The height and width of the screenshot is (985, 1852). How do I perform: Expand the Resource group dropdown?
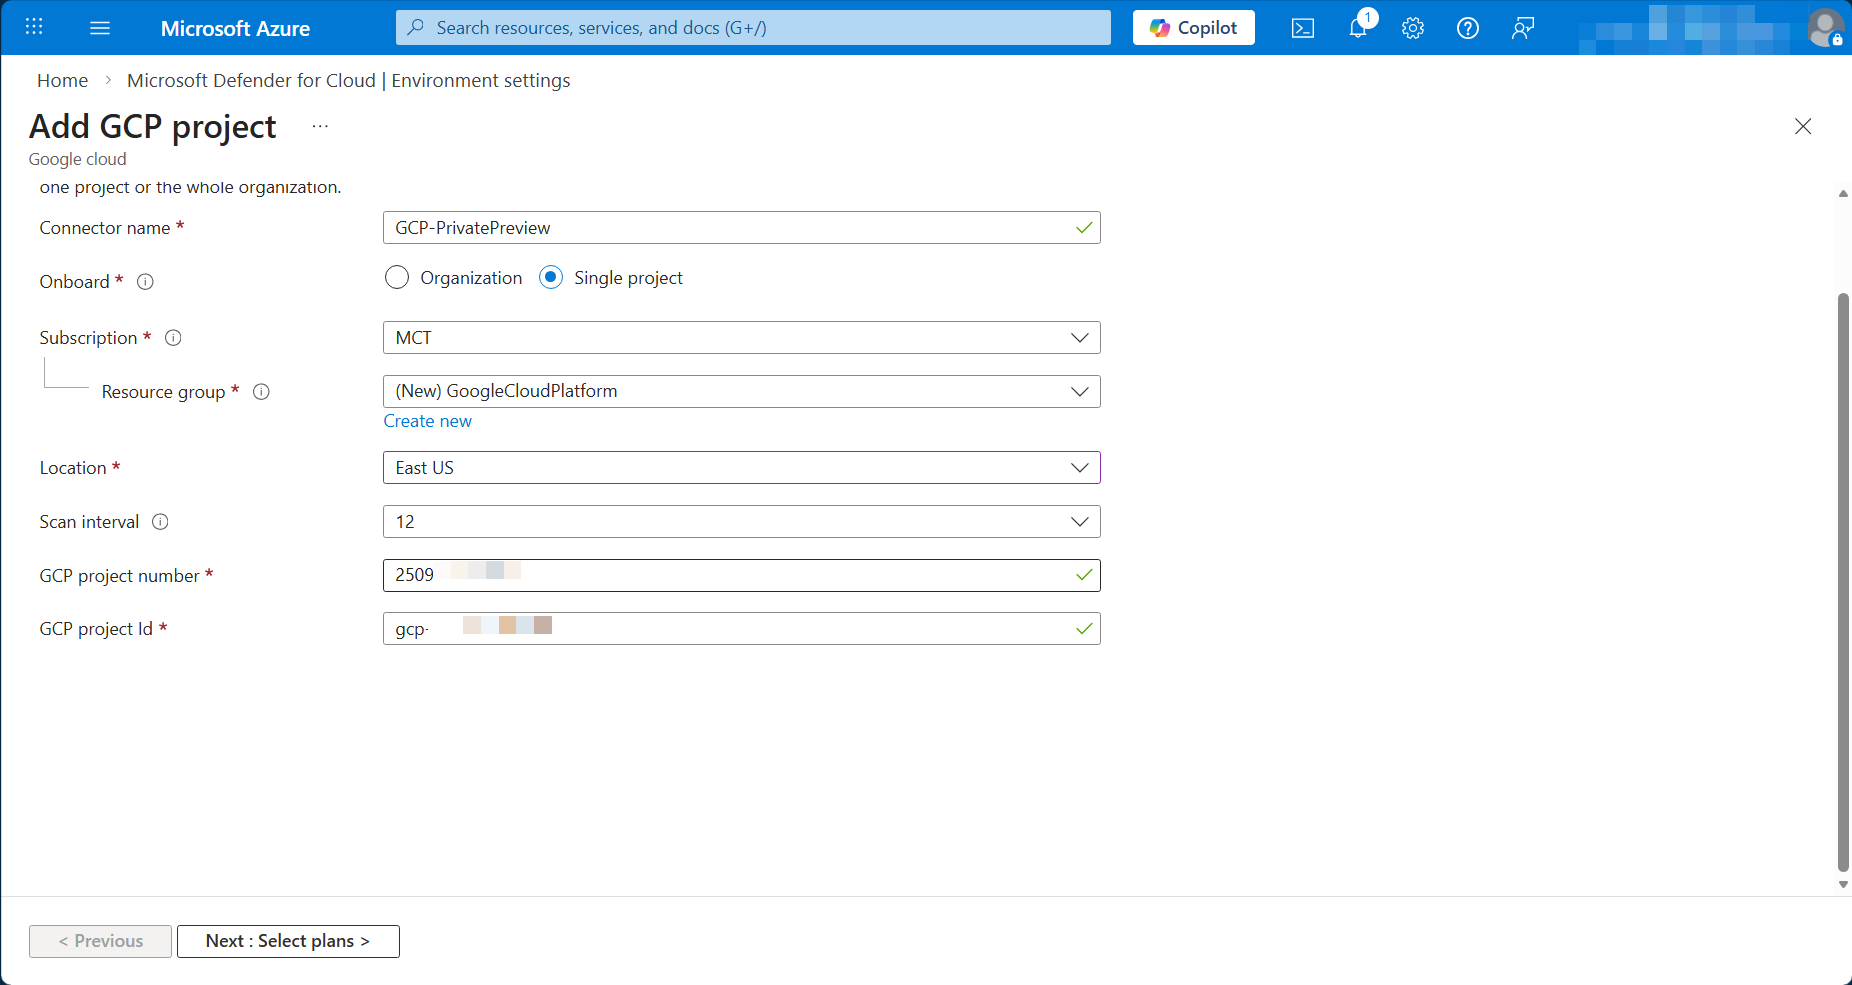(x=741, y=392)
